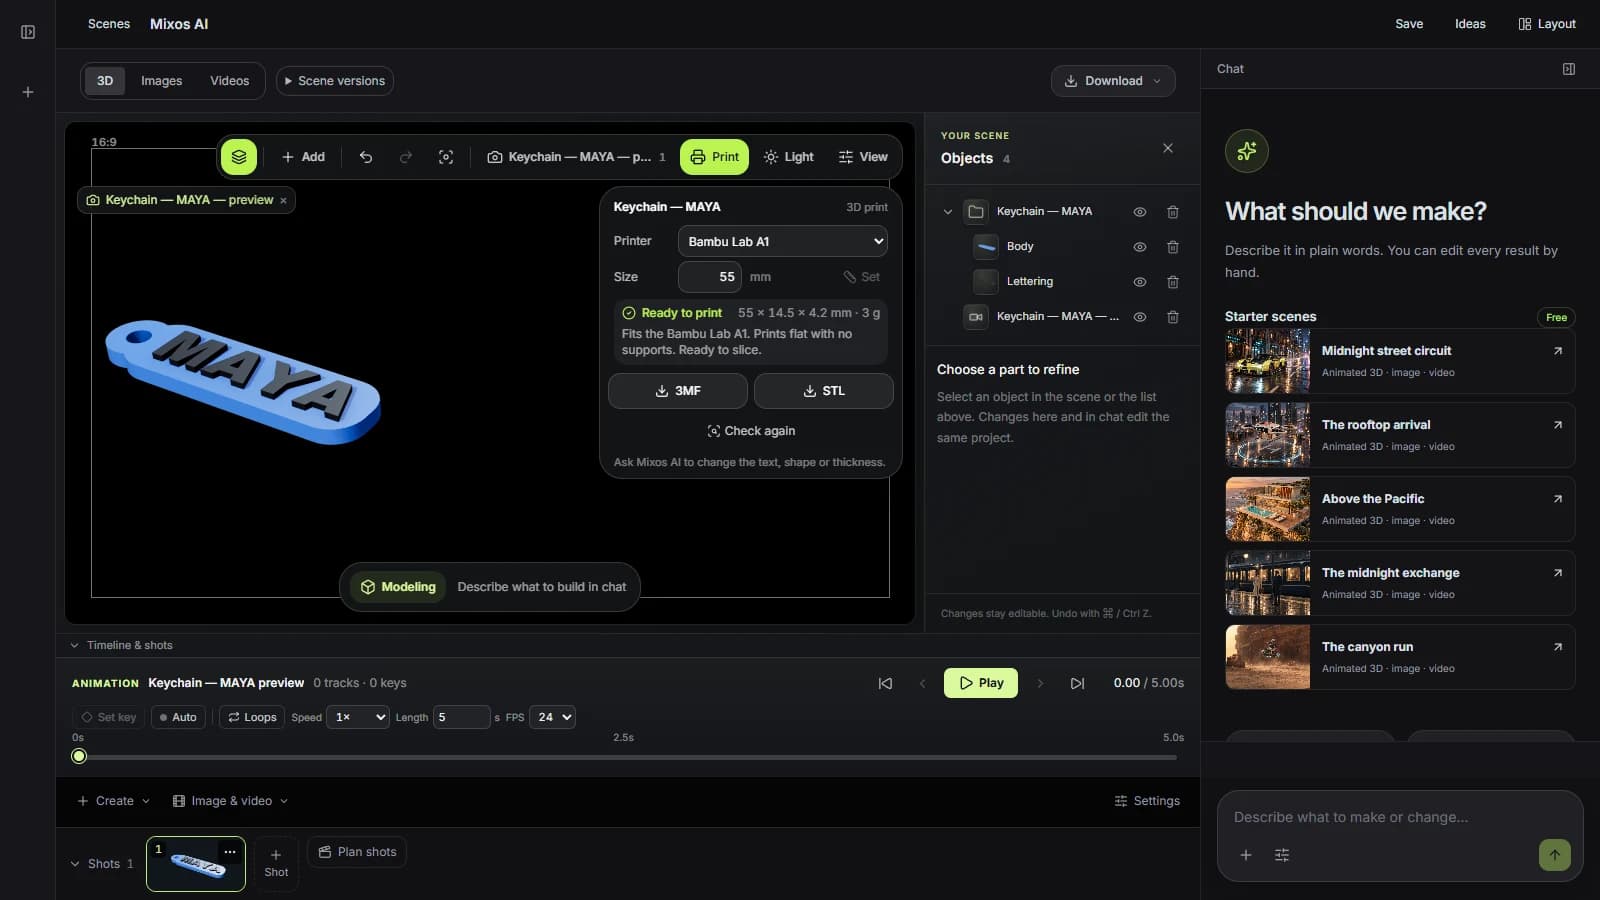Close the Your Scene objects panel
This screenshot has height=900, width=1600.
coord(1168,148)
